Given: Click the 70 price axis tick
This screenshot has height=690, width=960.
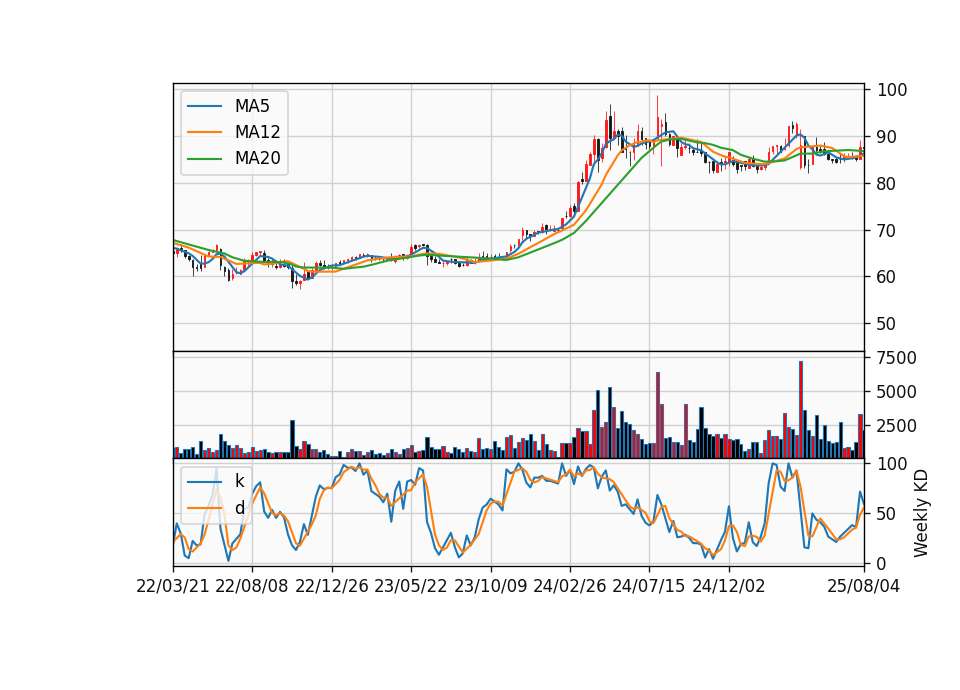Looking at the screenshot, I should point(886,231).
